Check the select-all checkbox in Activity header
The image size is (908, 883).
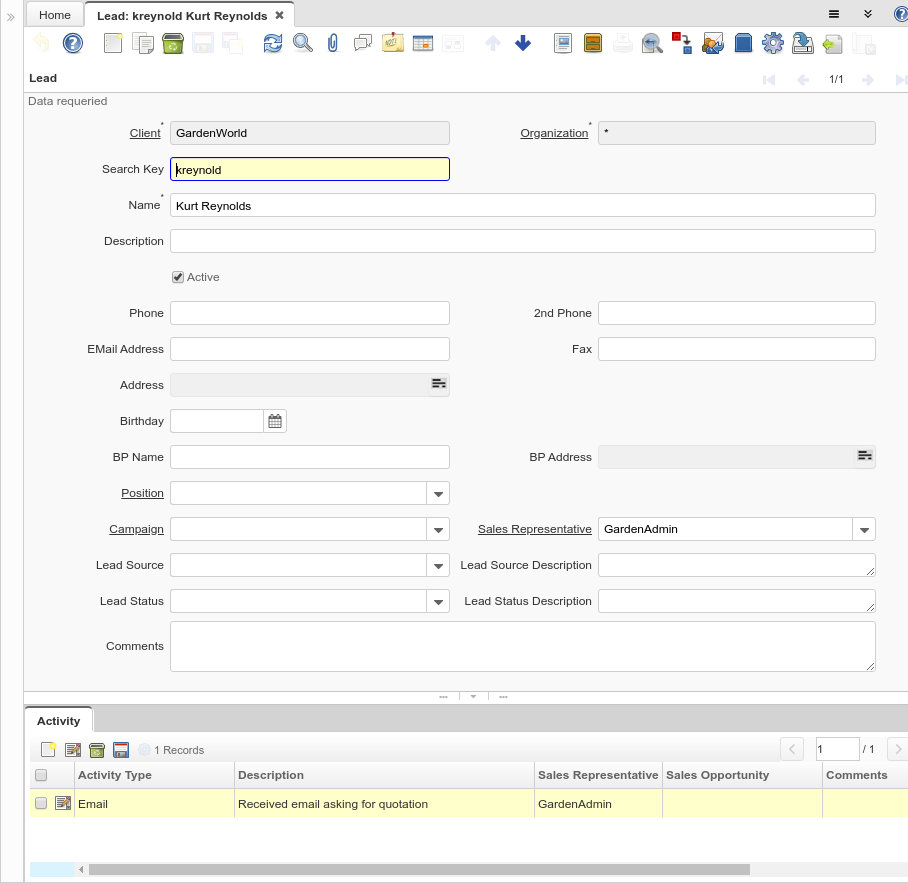[x=41, y=775]
